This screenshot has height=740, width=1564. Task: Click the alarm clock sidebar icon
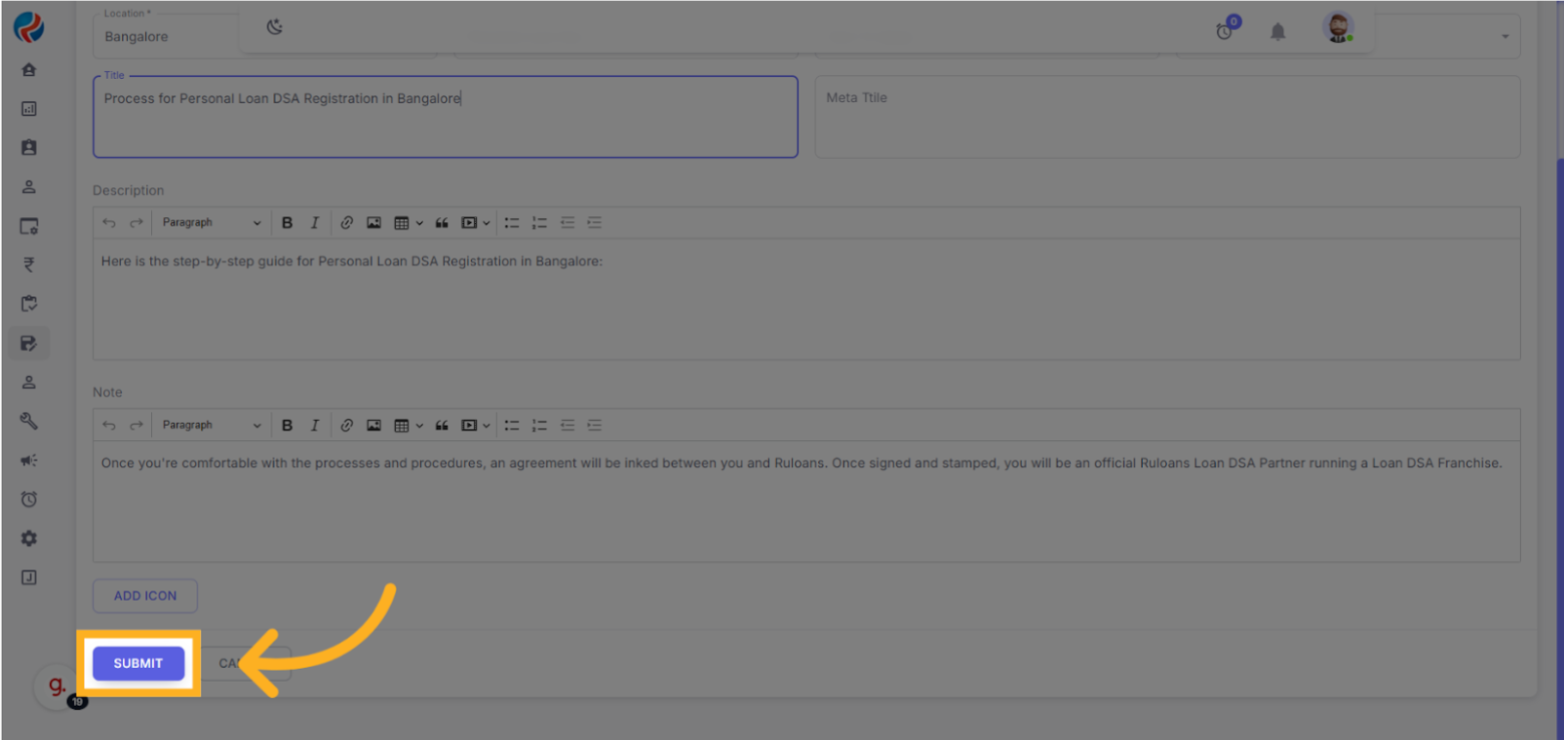point(29,499)
